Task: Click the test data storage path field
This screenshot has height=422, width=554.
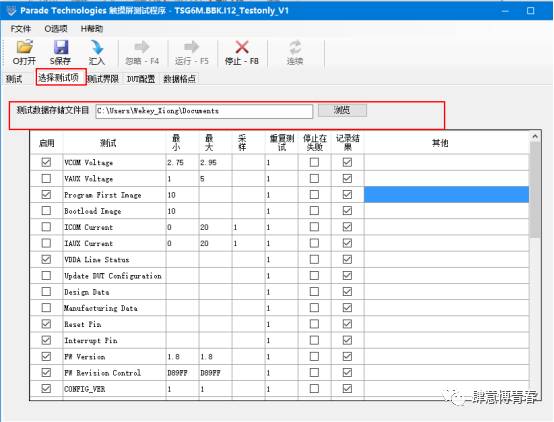Action: click(204, 111)
